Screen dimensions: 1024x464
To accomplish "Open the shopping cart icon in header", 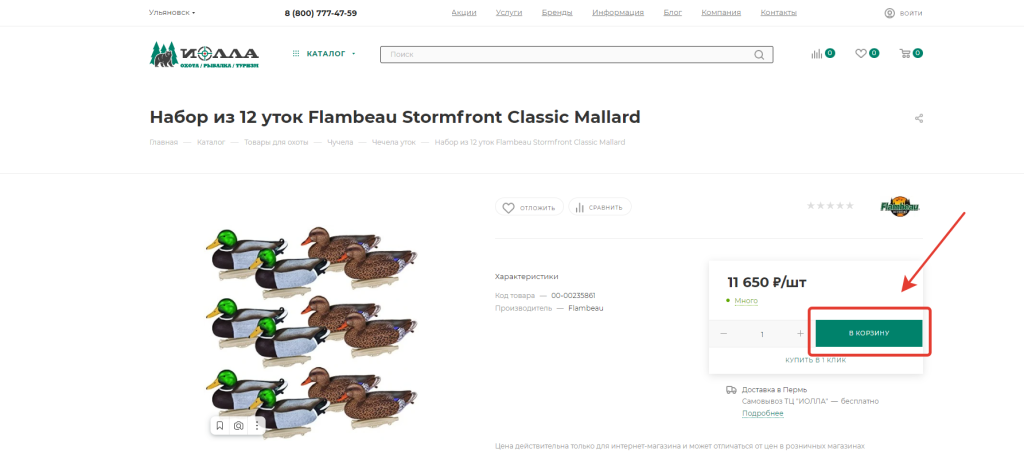I will pos(905,54).
